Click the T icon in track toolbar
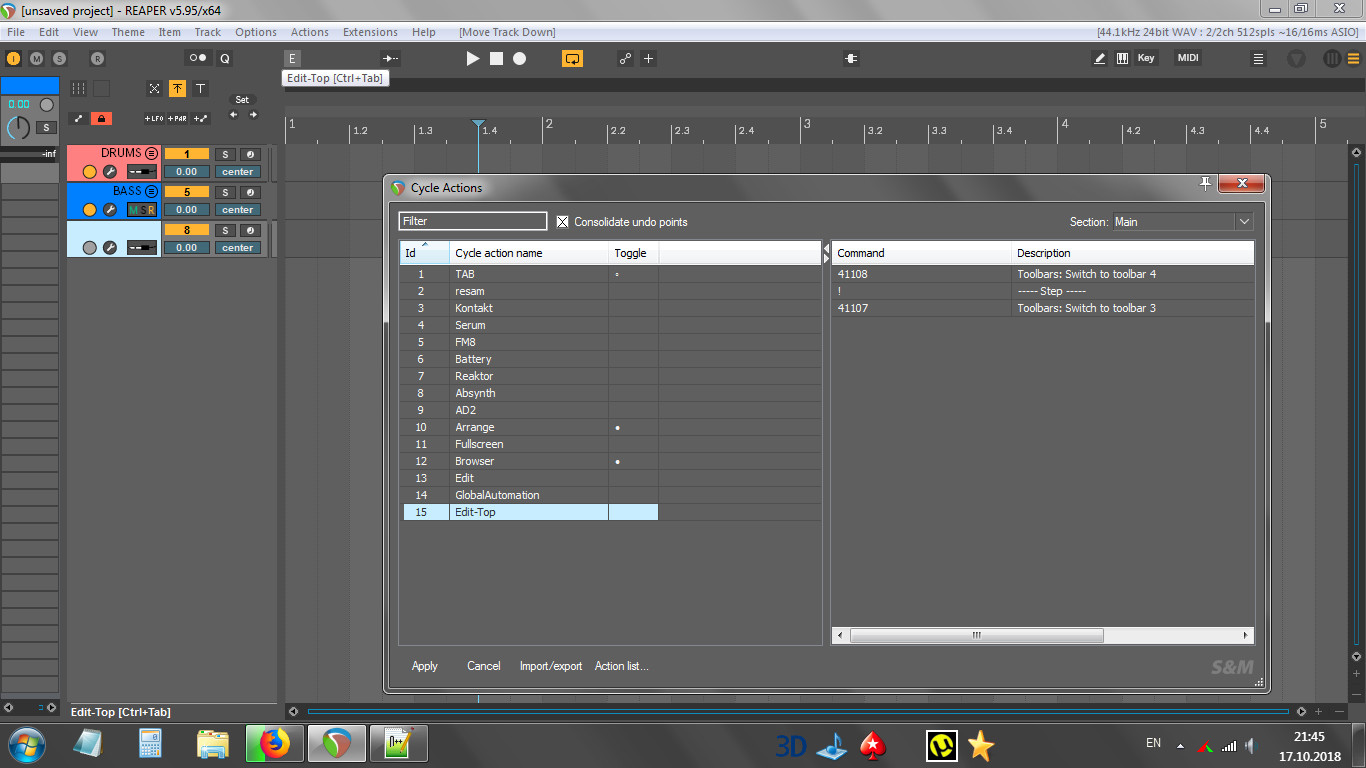The height and width of the screenshot is (768, 1366). click(200, 88)
